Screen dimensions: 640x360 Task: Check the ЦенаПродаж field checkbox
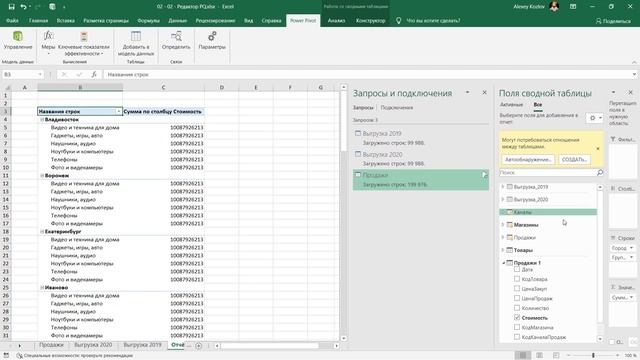pos(517,298)
